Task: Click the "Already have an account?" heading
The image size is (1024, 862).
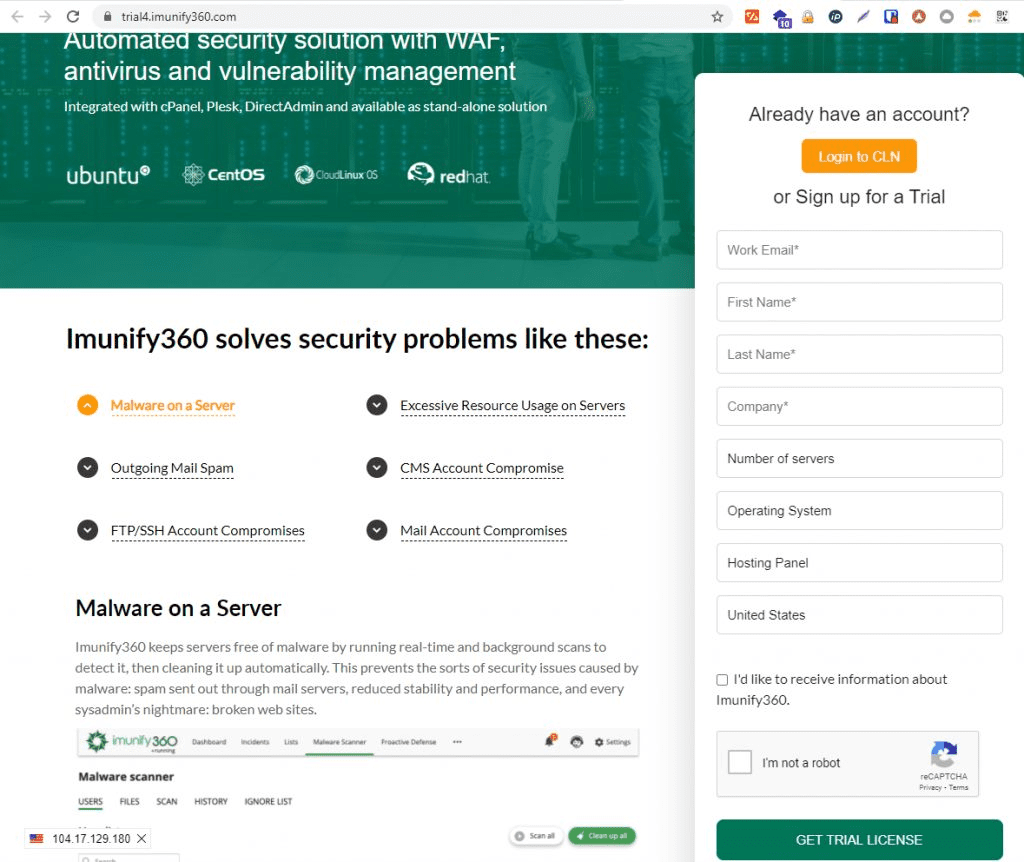Action: pyautogui.click(x=859, y=114)
